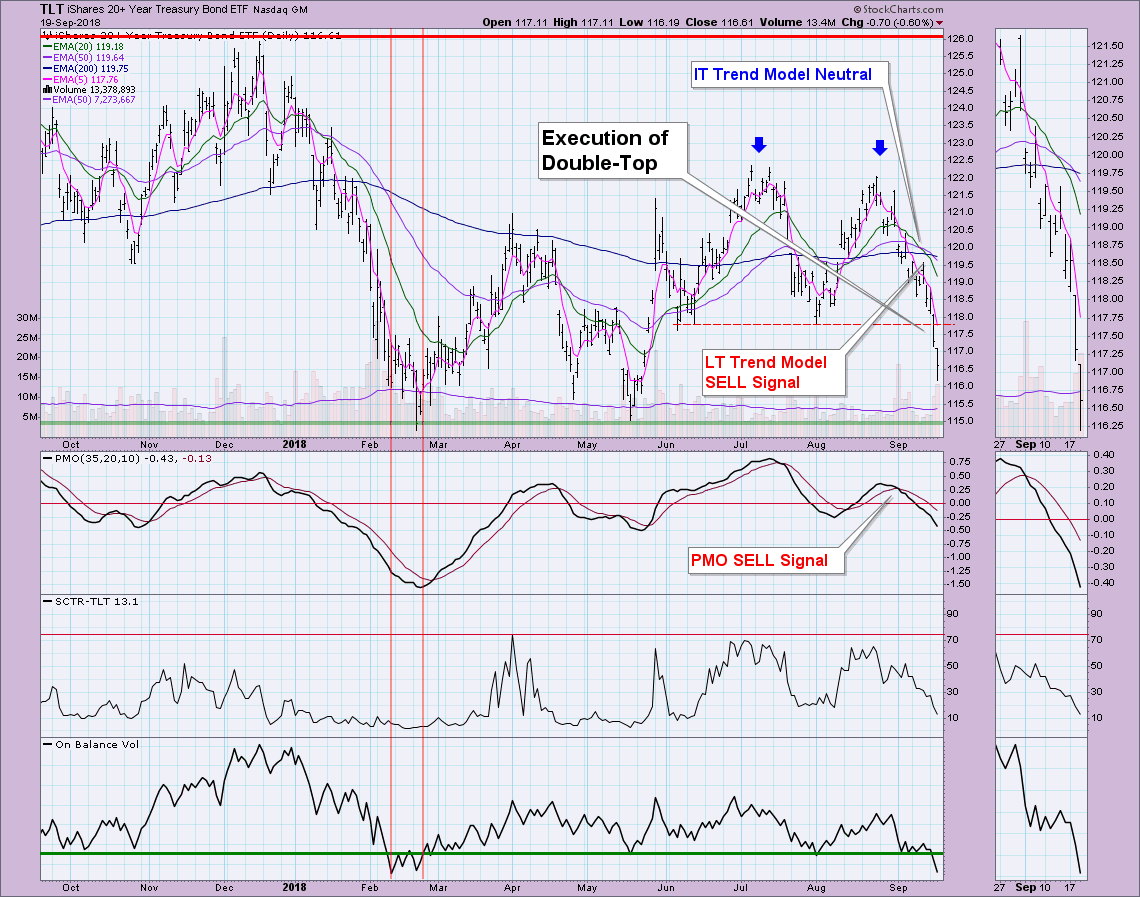Click the LT Trend Model SELL Signal annotation

(x=774, y=373)
